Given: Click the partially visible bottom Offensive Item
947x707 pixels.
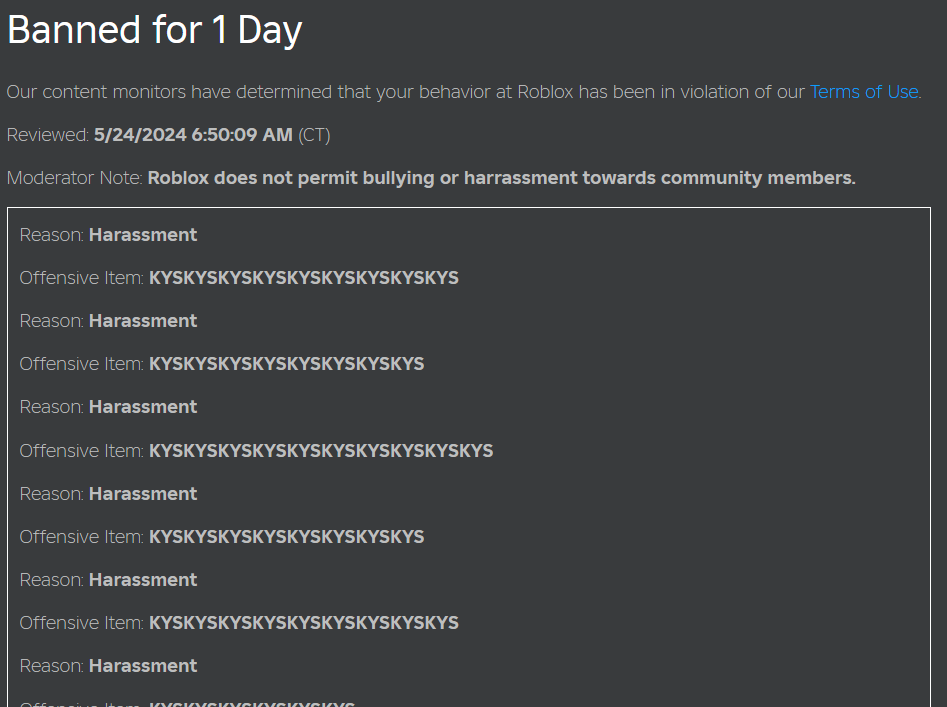Looking at the screenshot, I should [x=250, y=703].
